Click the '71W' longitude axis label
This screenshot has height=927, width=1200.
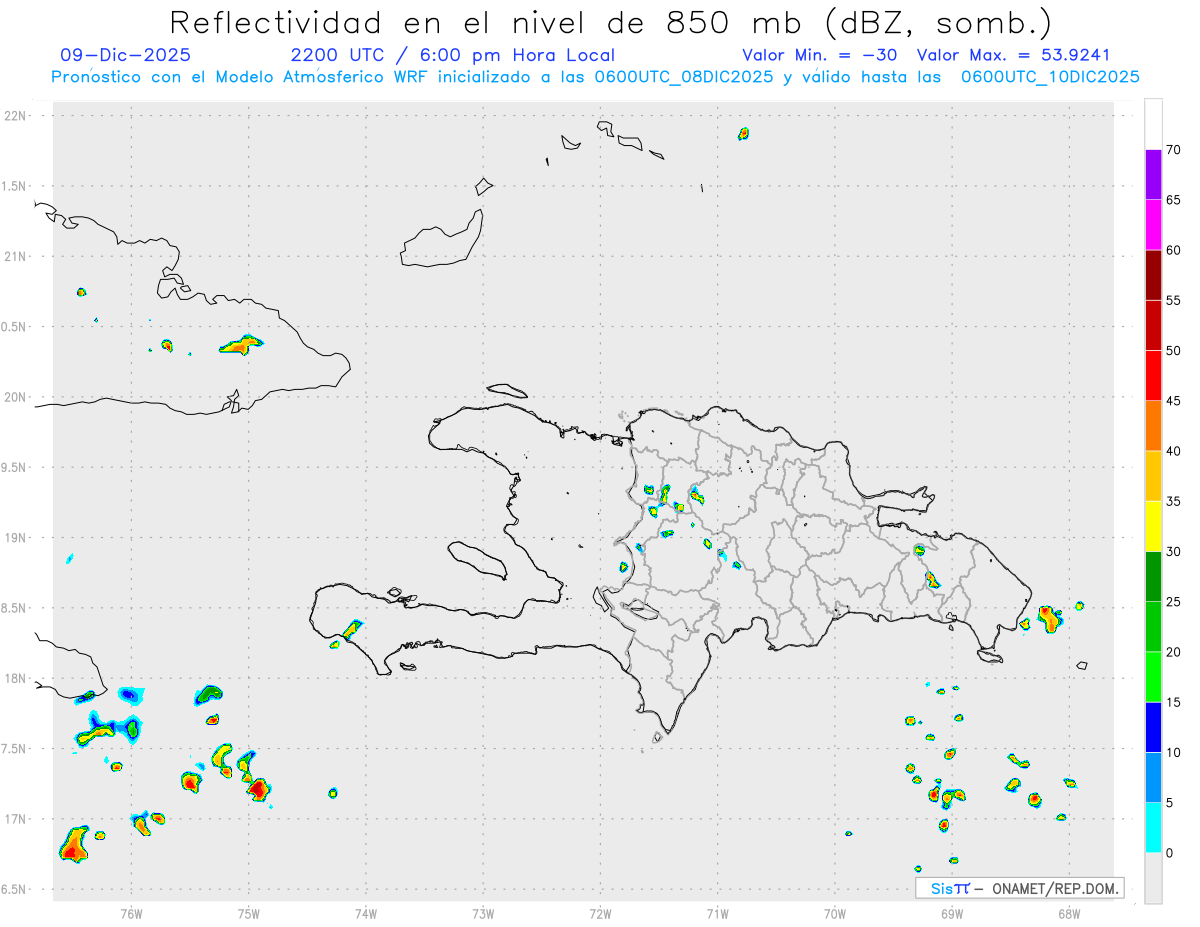(717, 913)
